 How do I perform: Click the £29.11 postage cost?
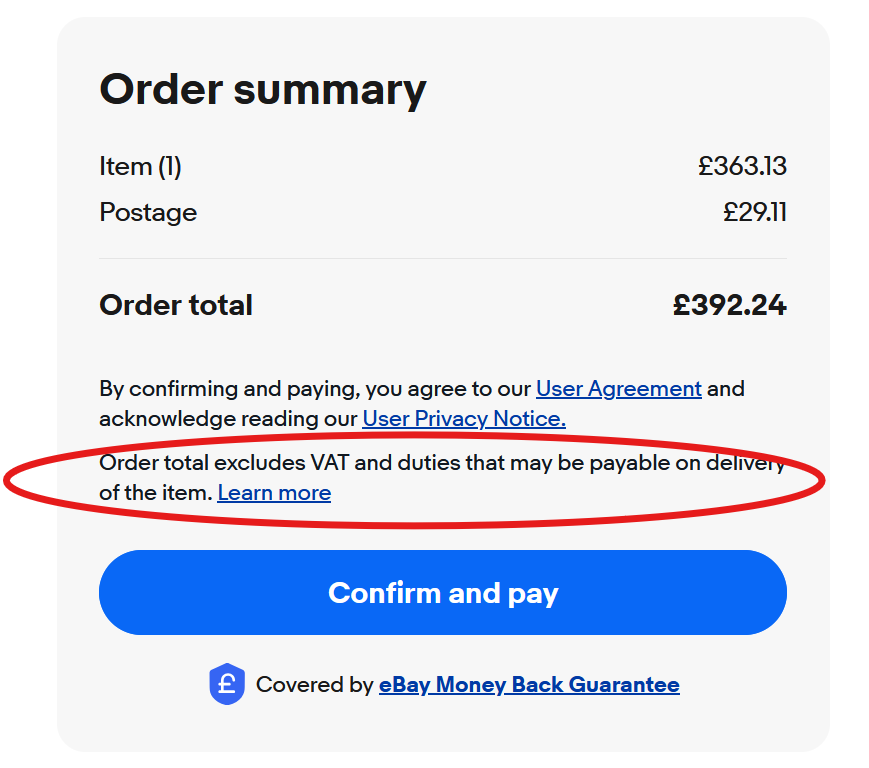coord(755,212)
